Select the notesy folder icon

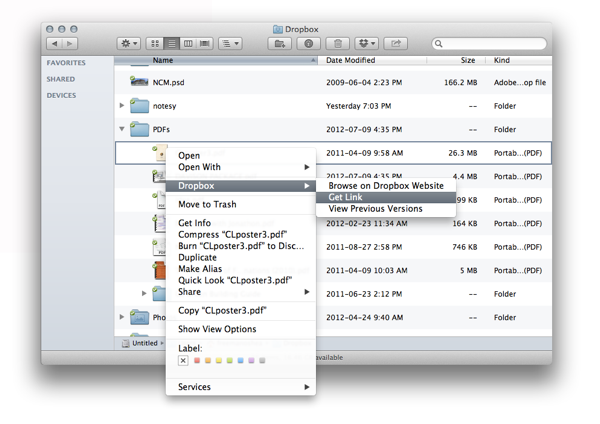click(x=139, y=106)
